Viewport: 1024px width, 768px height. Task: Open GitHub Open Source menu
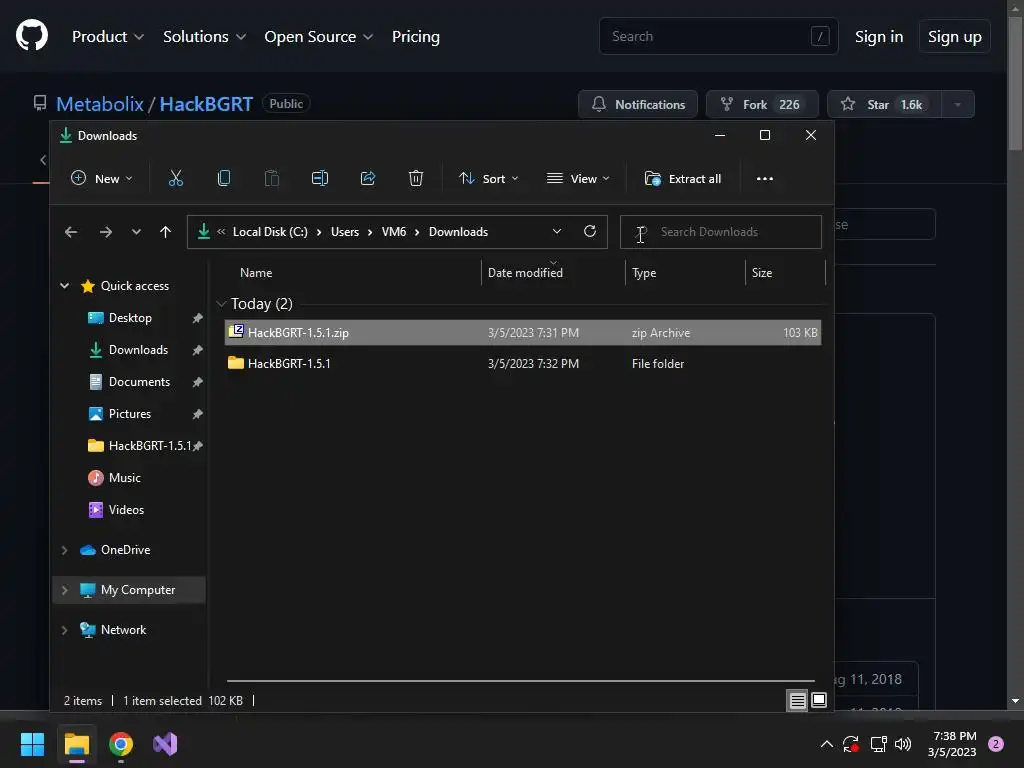[x=319, y=37]
